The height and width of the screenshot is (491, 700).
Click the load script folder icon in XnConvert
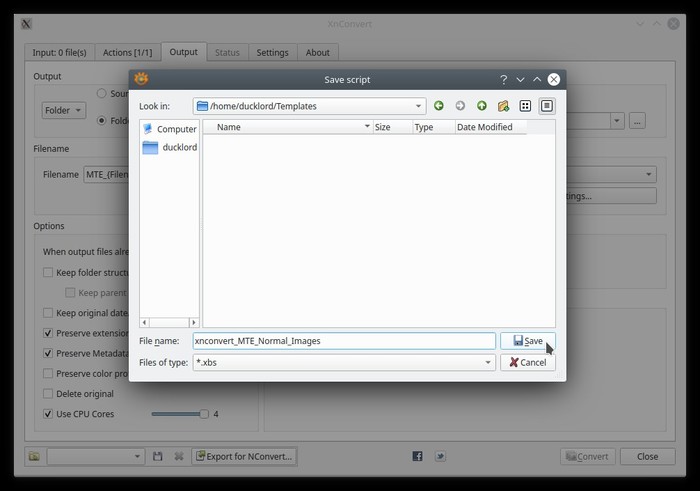click(x=34, y=456)
